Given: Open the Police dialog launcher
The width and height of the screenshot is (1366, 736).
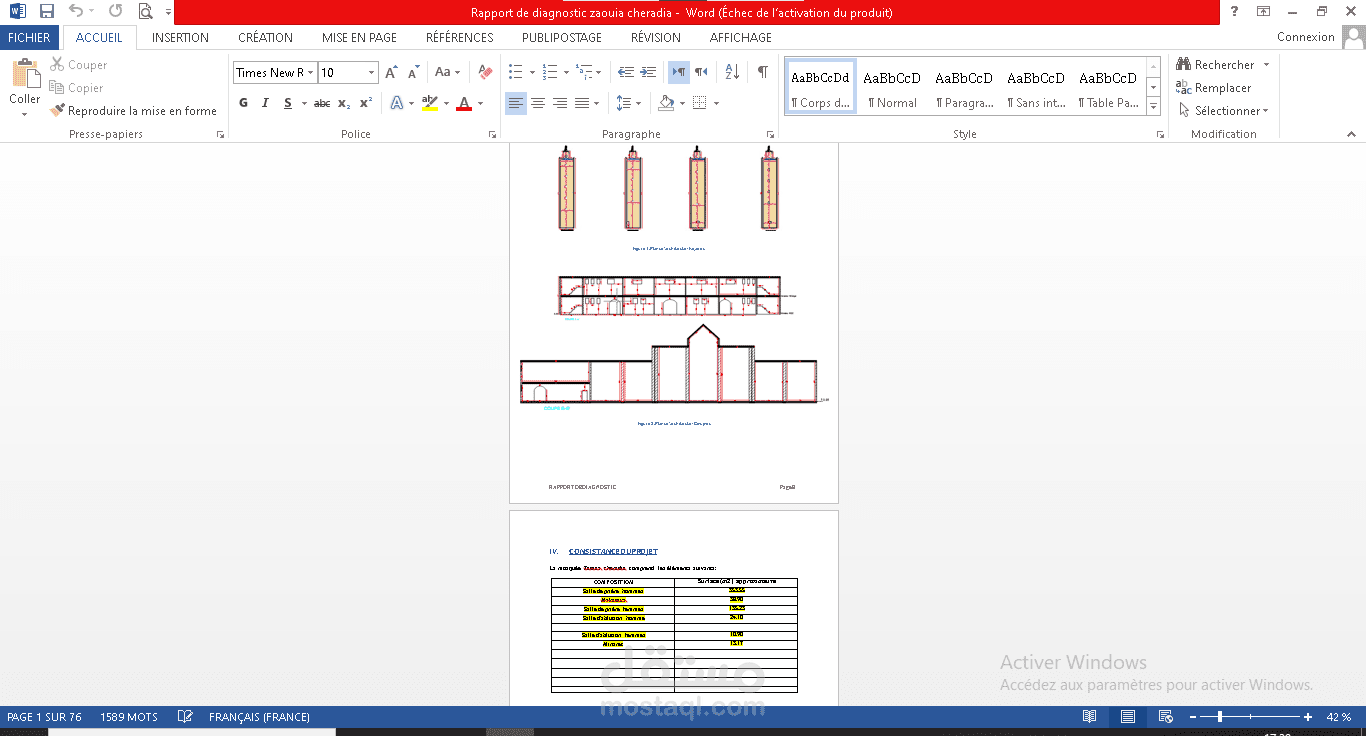Looking at the screenshot, I should click(492, 134).
